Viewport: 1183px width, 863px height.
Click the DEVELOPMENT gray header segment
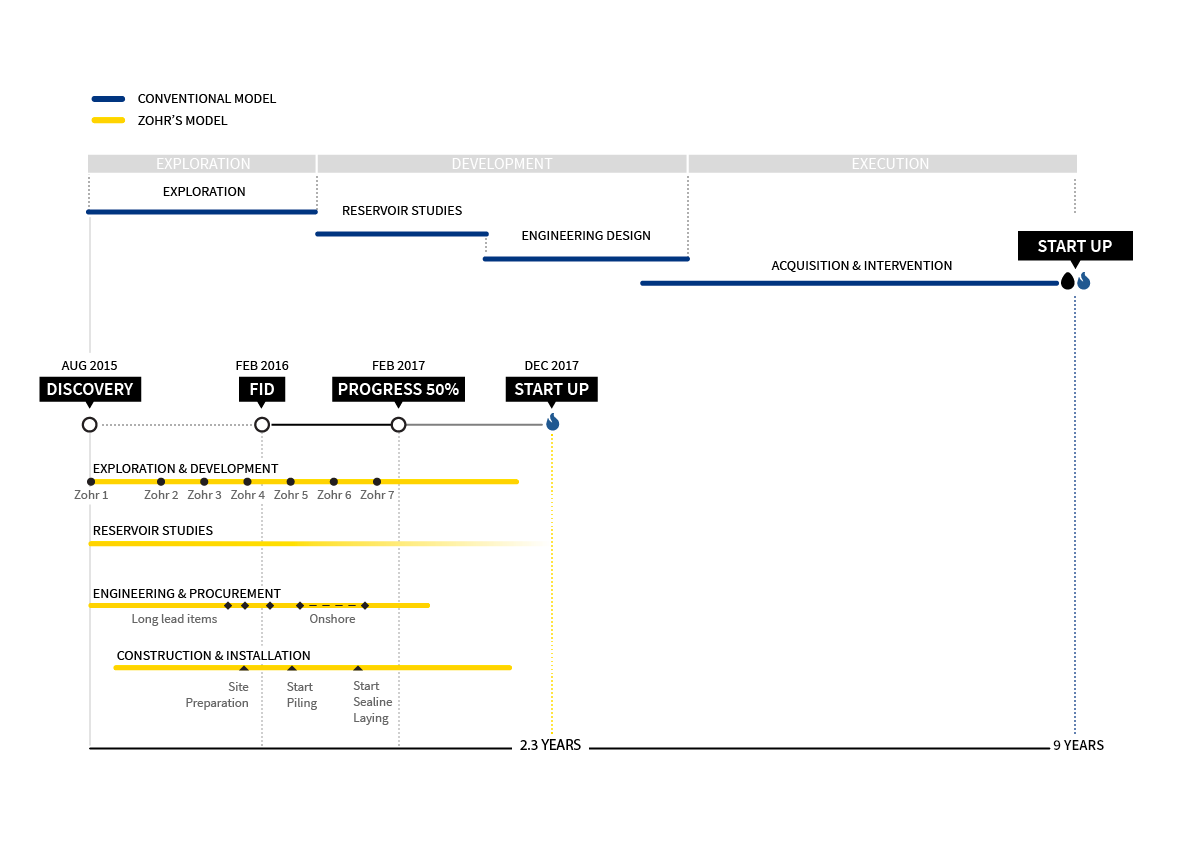502,164
